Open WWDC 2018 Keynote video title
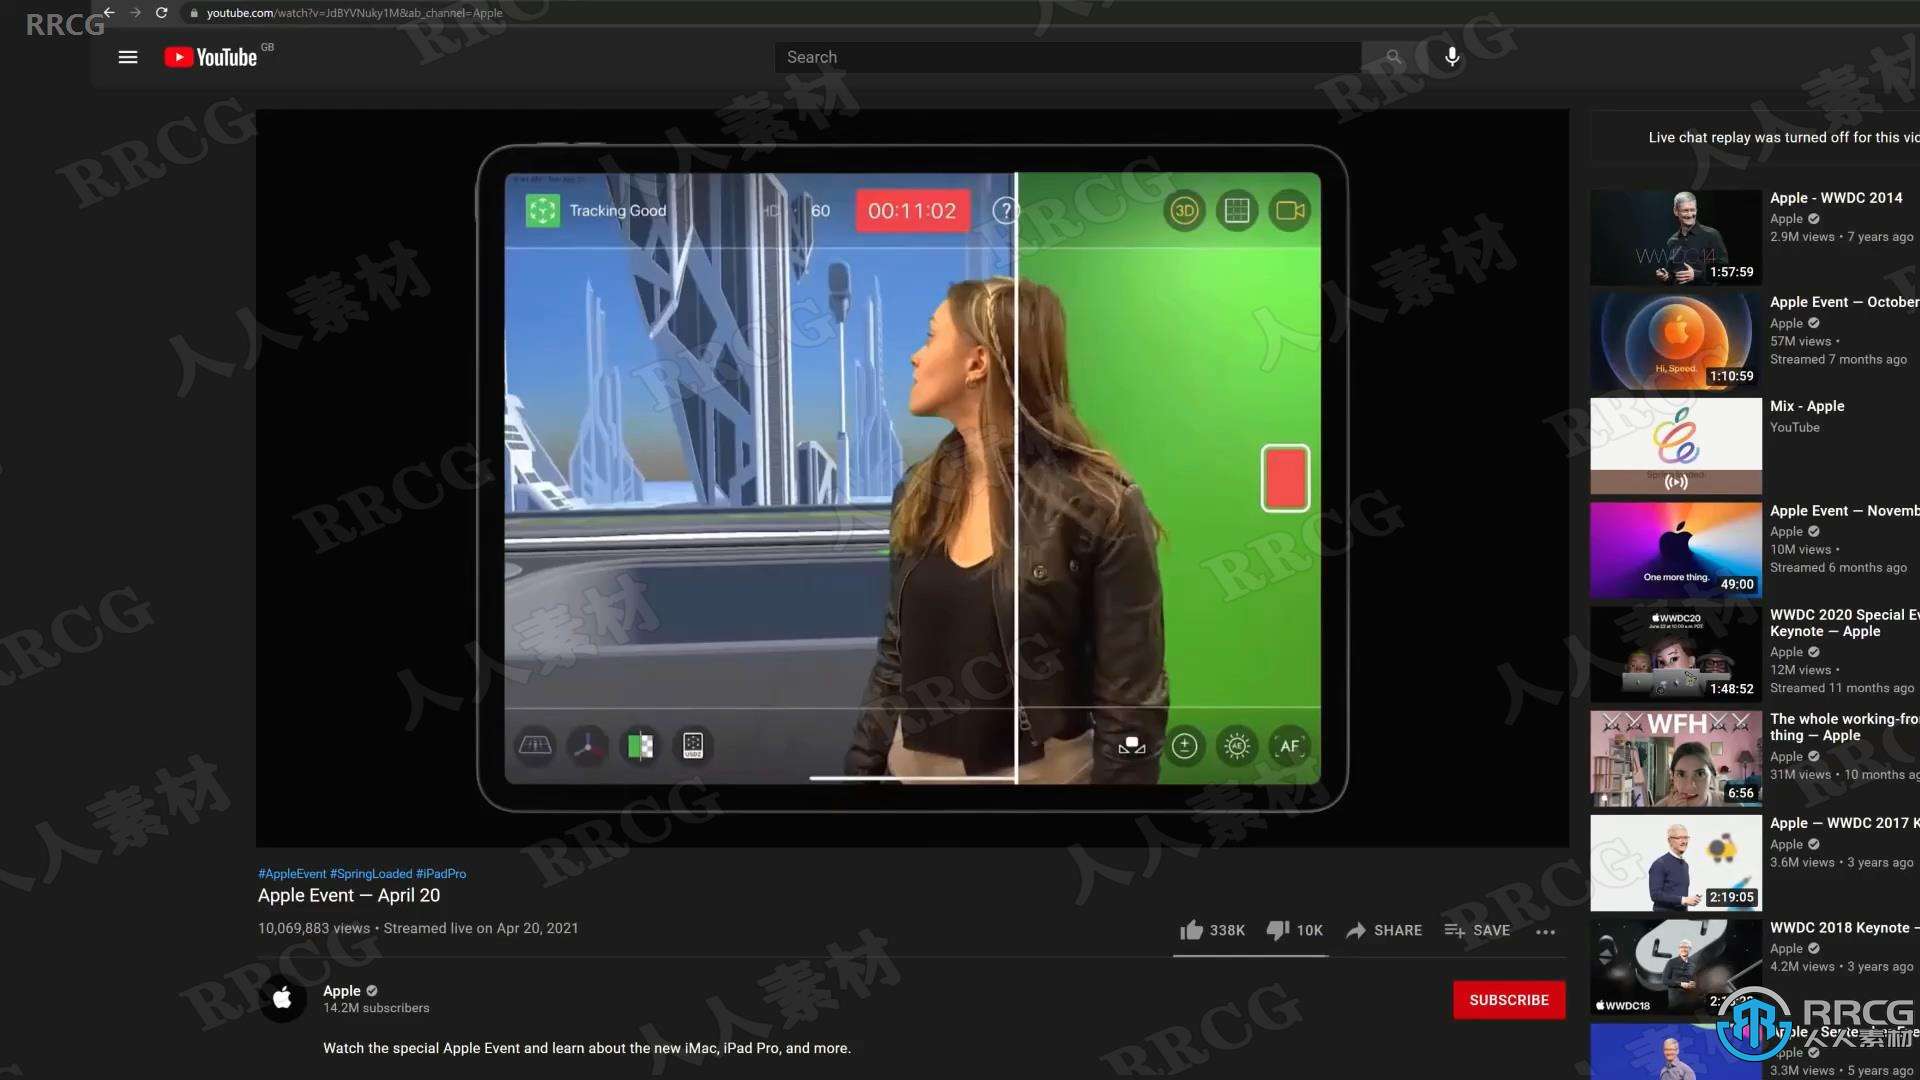Screen dimensions: 1920x1080 (x=1844, y=928)
